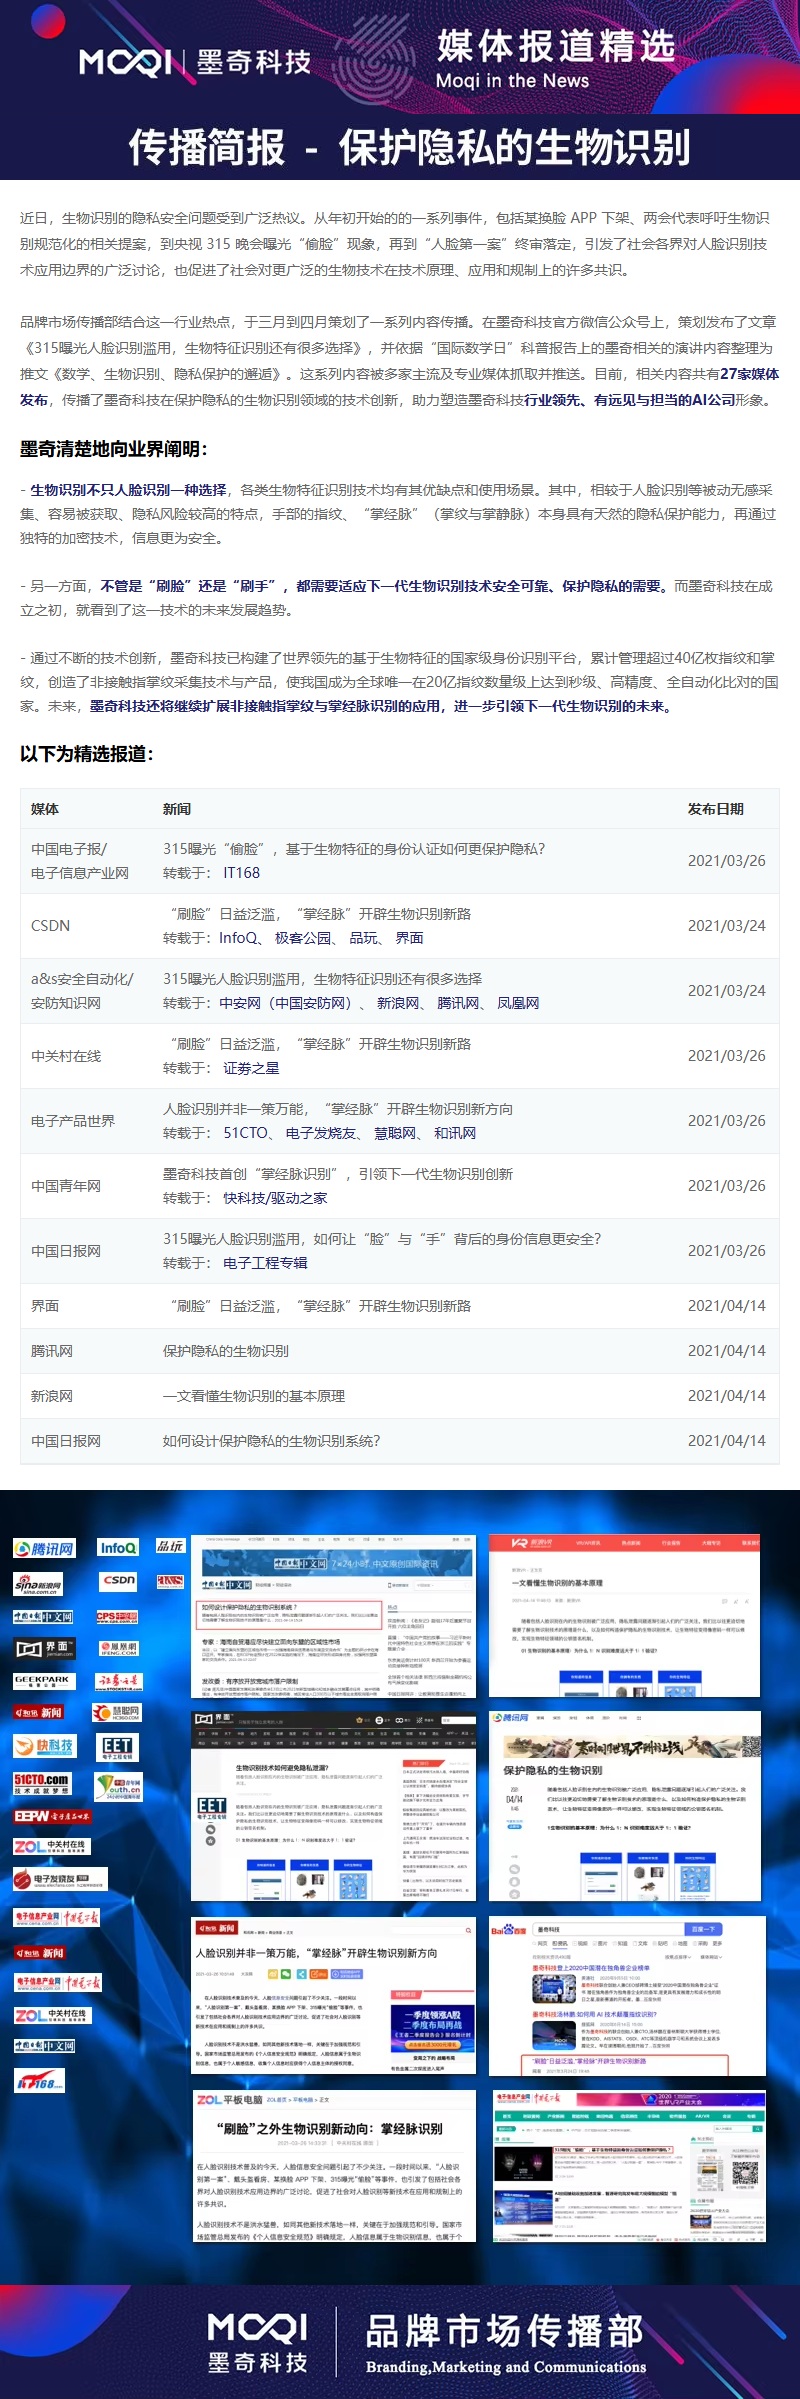Open 电子信息产业网 homepage screenshot thumbnail
800x2399 pixels.
click(629, 2166)
